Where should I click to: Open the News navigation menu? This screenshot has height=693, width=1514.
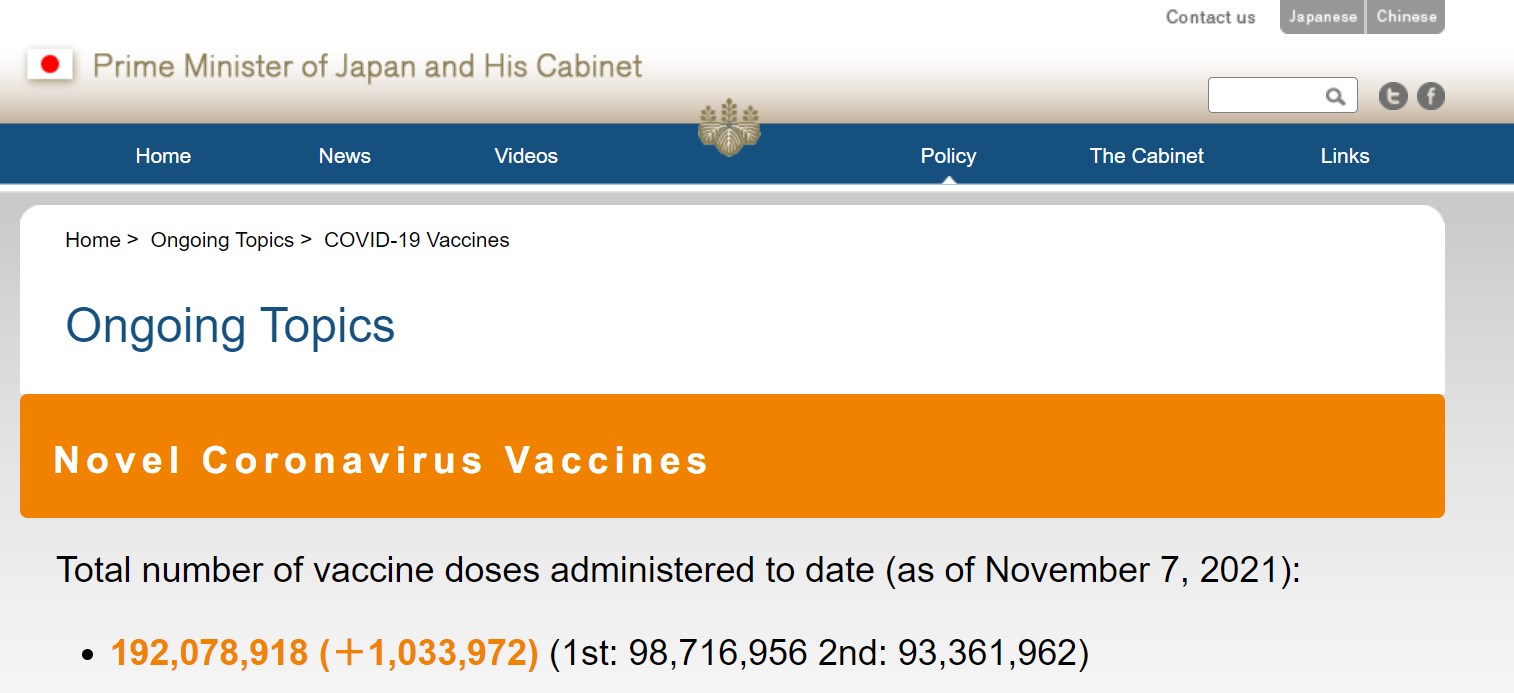point(344,156)
